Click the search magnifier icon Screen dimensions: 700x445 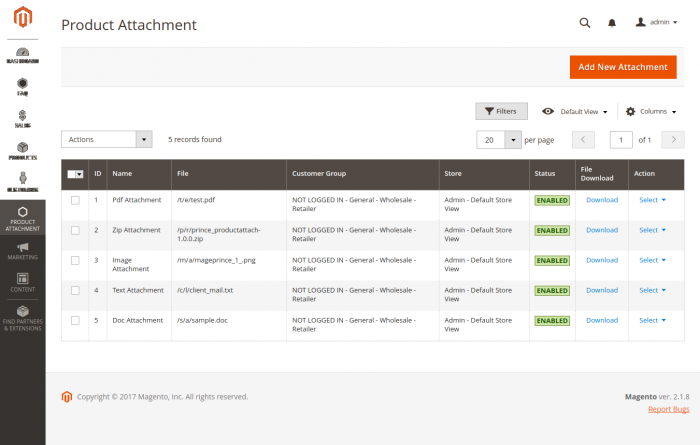tap(585, 22)
